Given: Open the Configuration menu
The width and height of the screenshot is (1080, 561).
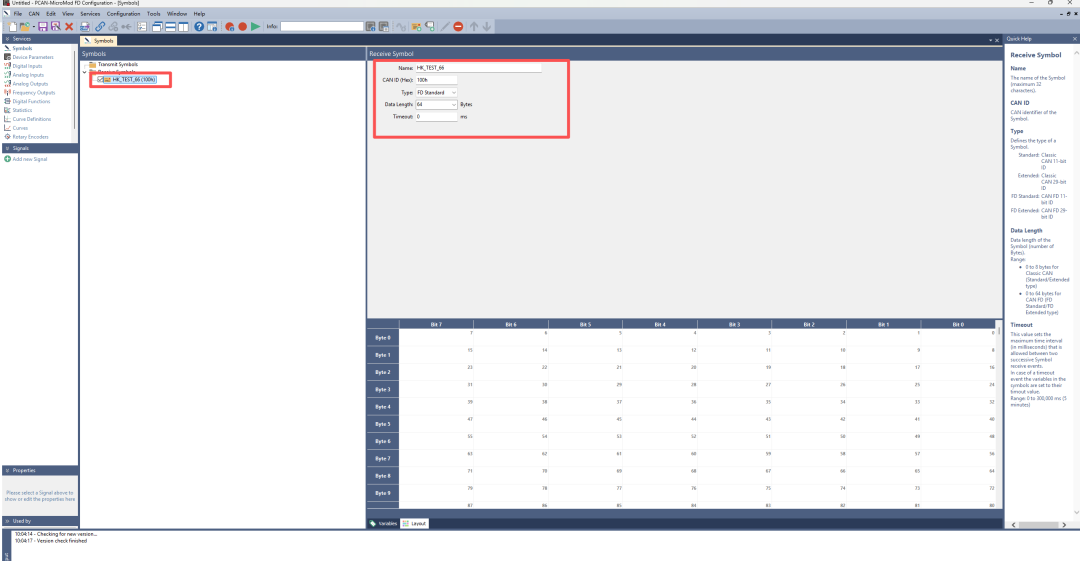Looking at the screenshot, I should point(123,14).
